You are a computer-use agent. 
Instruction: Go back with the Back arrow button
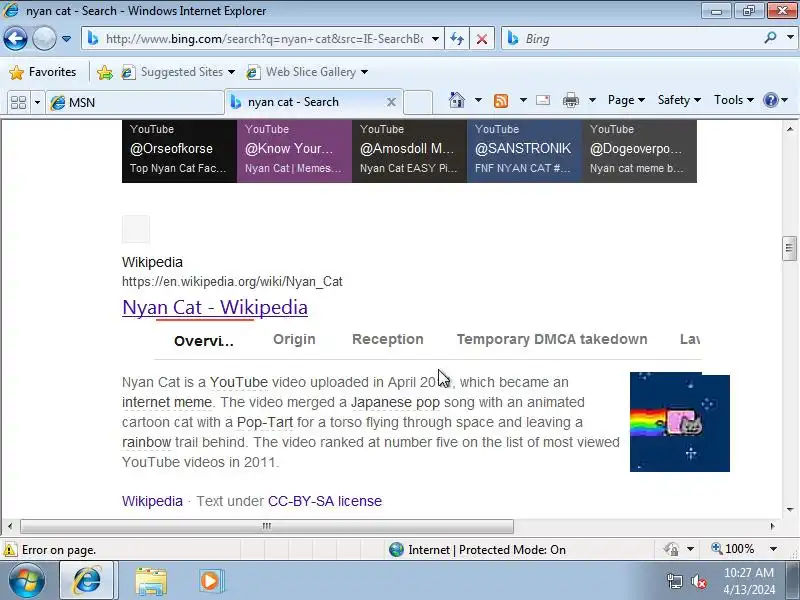(x=15, y=39)
